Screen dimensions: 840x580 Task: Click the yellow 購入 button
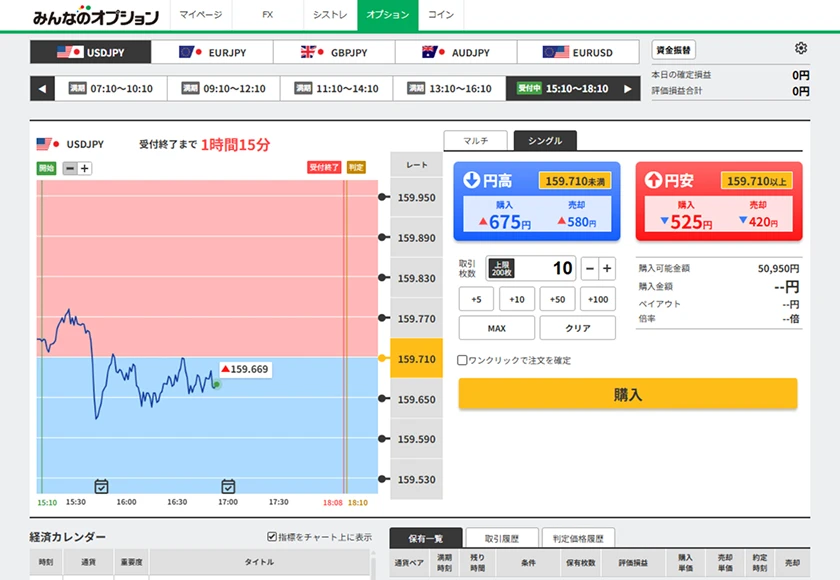click(628, 395)
